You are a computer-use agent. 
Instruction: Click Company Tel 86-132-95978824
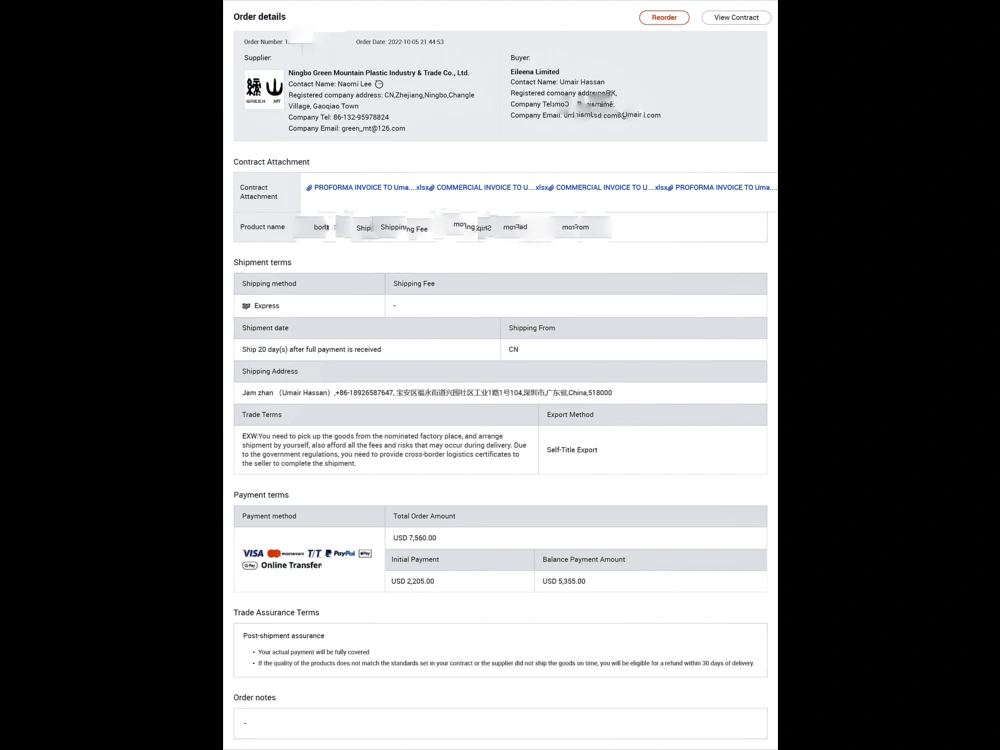338,117
